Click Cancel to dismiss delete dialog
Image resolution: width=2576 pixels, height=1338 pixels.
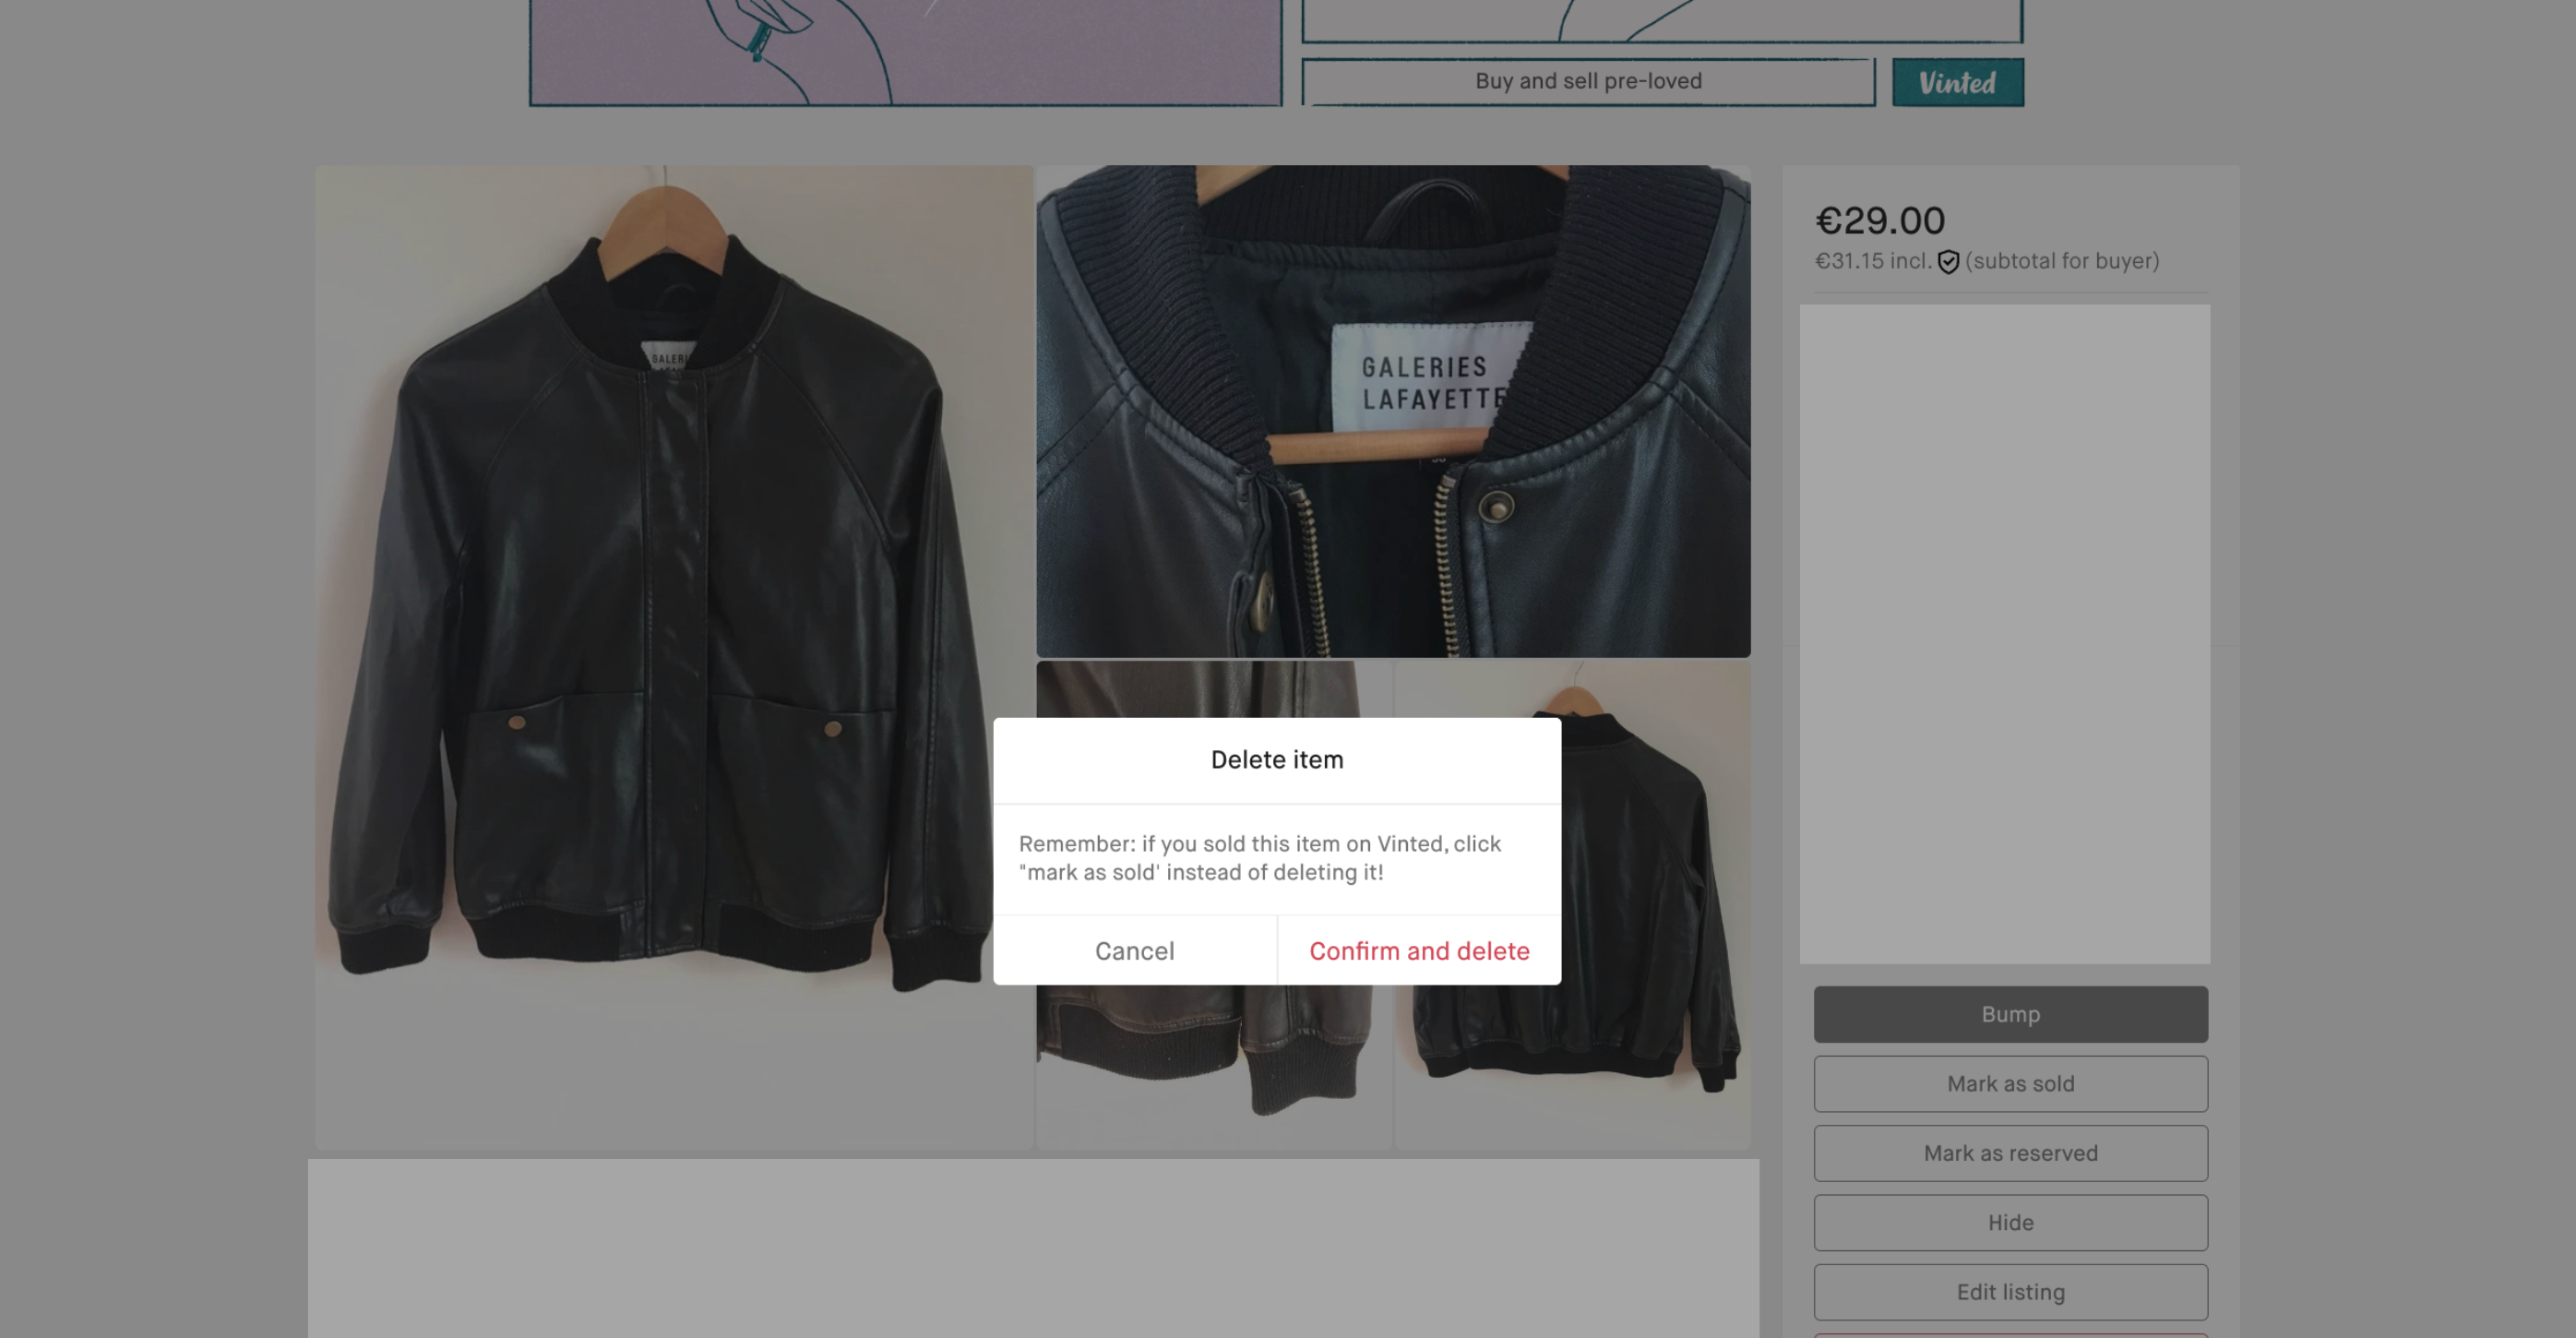(x=1133, y=950)
